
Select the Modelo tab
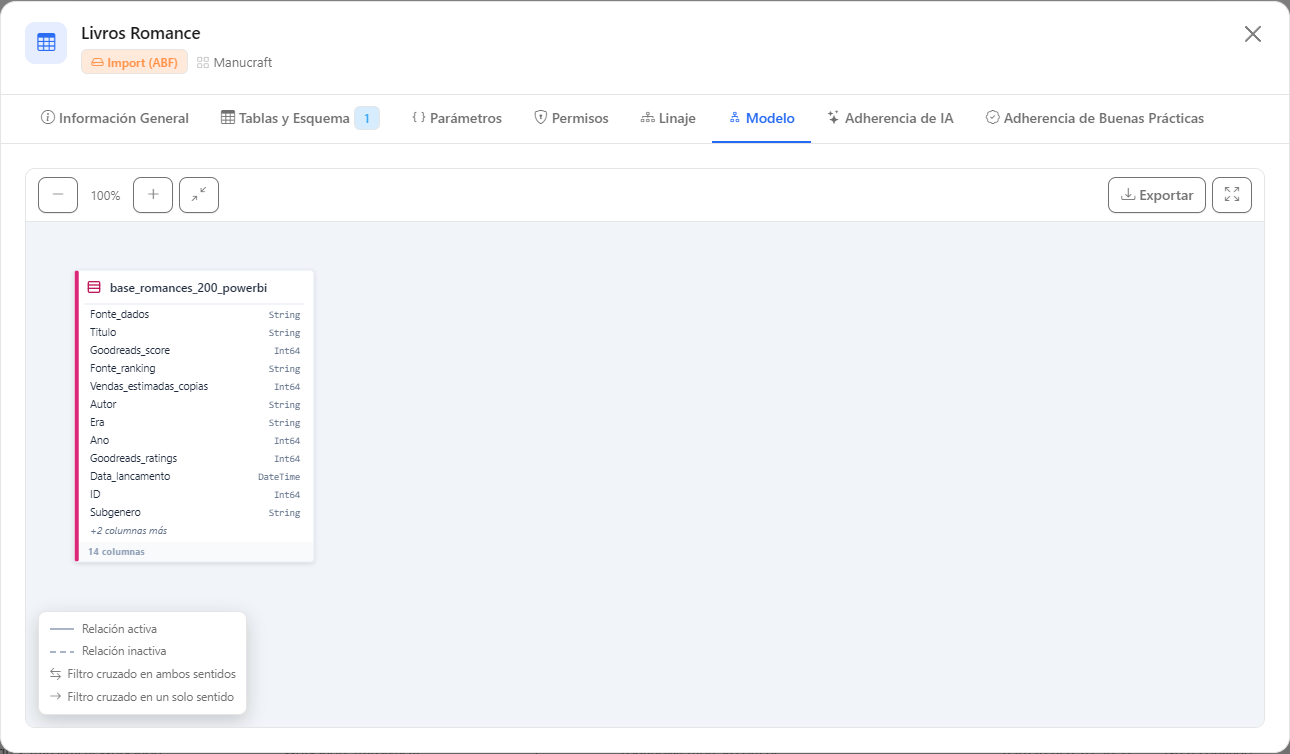click(x=761, y=118)
